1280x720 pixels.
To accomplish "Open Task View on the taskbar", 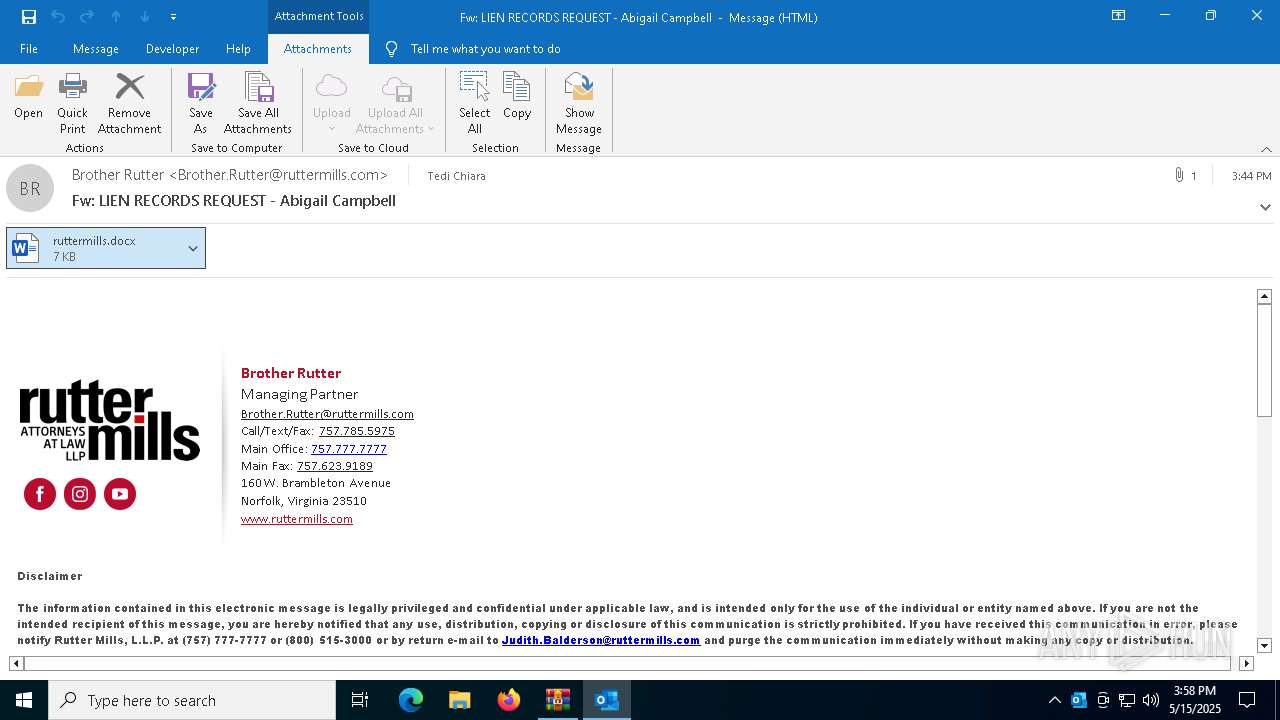I will pyautogui.click(x=360, y=700).
